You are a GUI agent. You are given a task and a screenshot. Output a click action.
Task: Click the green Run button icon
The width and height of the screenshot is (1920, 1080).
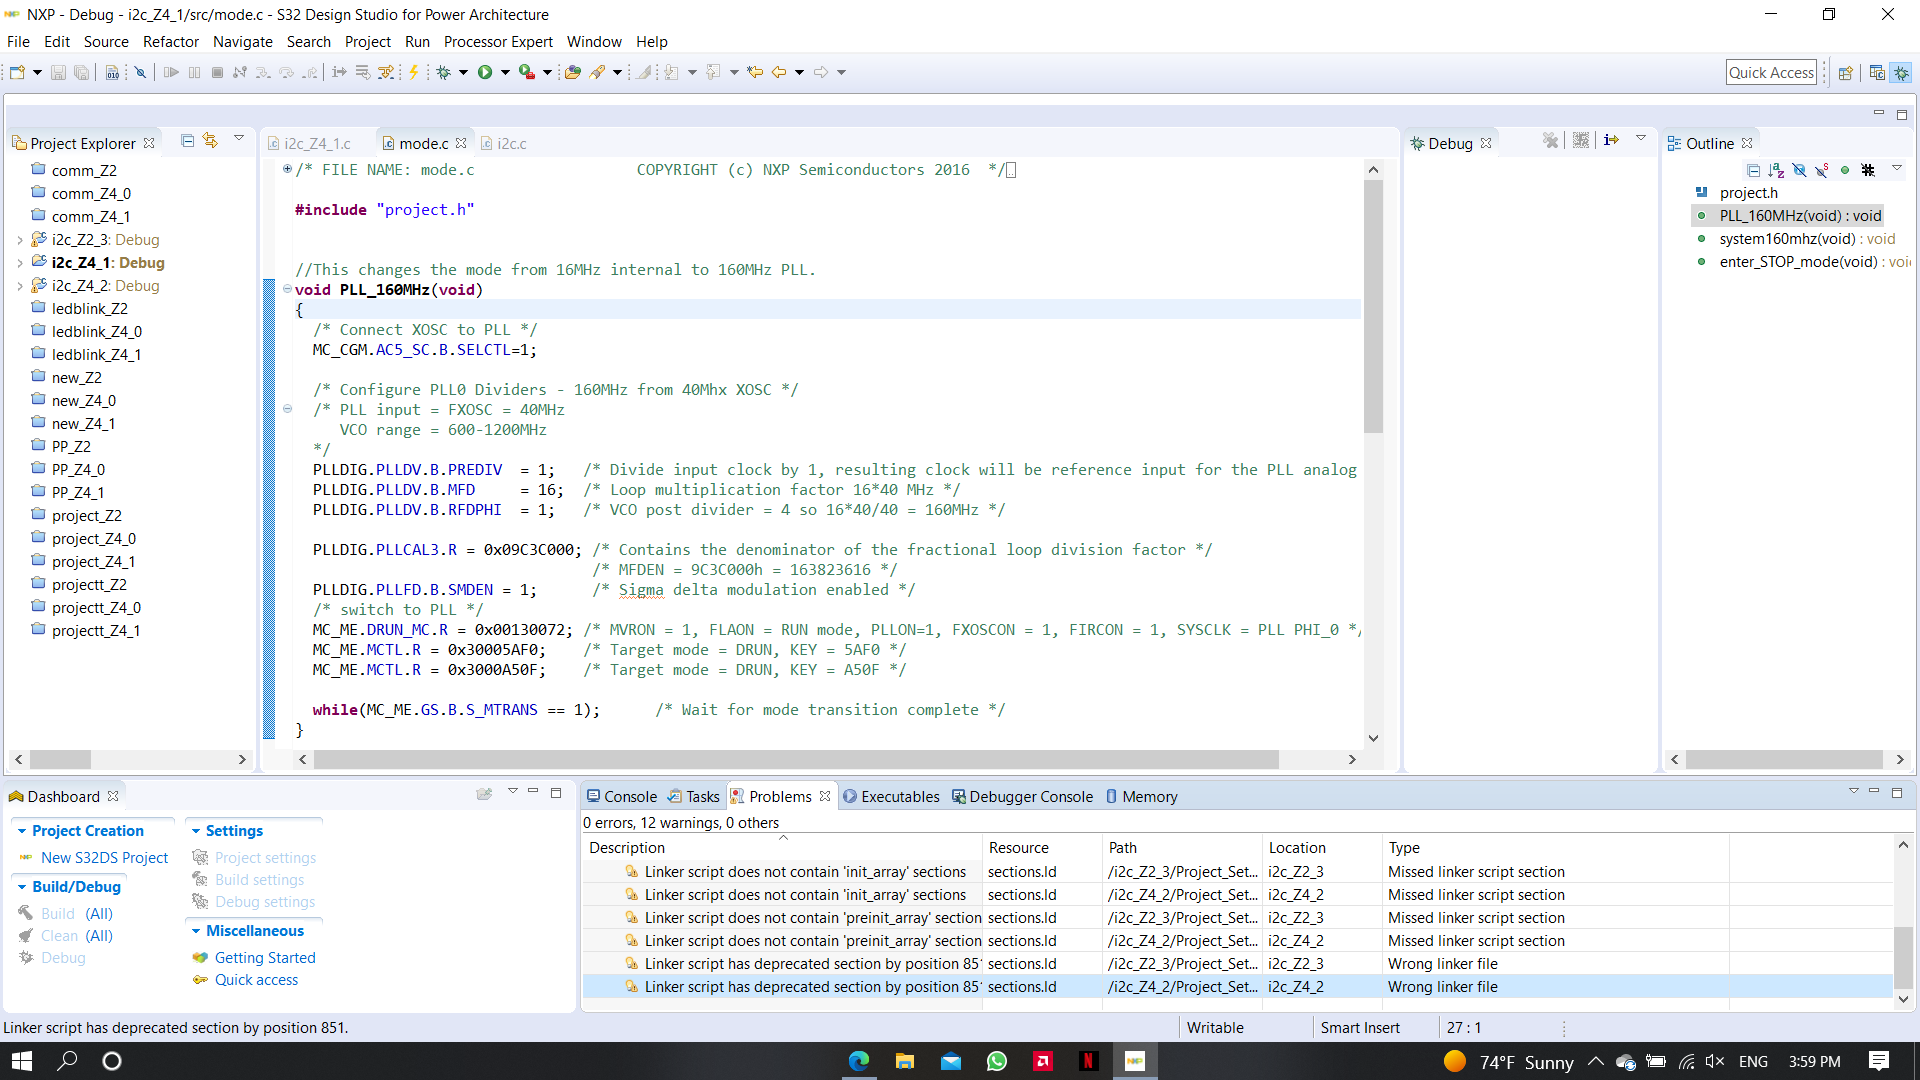pyautogui.click(x=485, y=72)
